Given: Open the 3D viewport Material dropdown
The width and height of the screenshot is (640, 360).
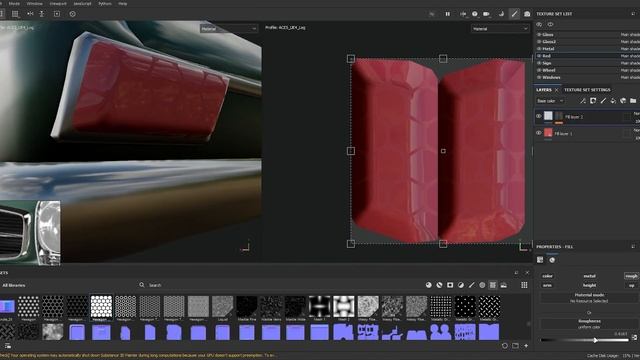Looking at the screenshot, I should click(229, 29).
